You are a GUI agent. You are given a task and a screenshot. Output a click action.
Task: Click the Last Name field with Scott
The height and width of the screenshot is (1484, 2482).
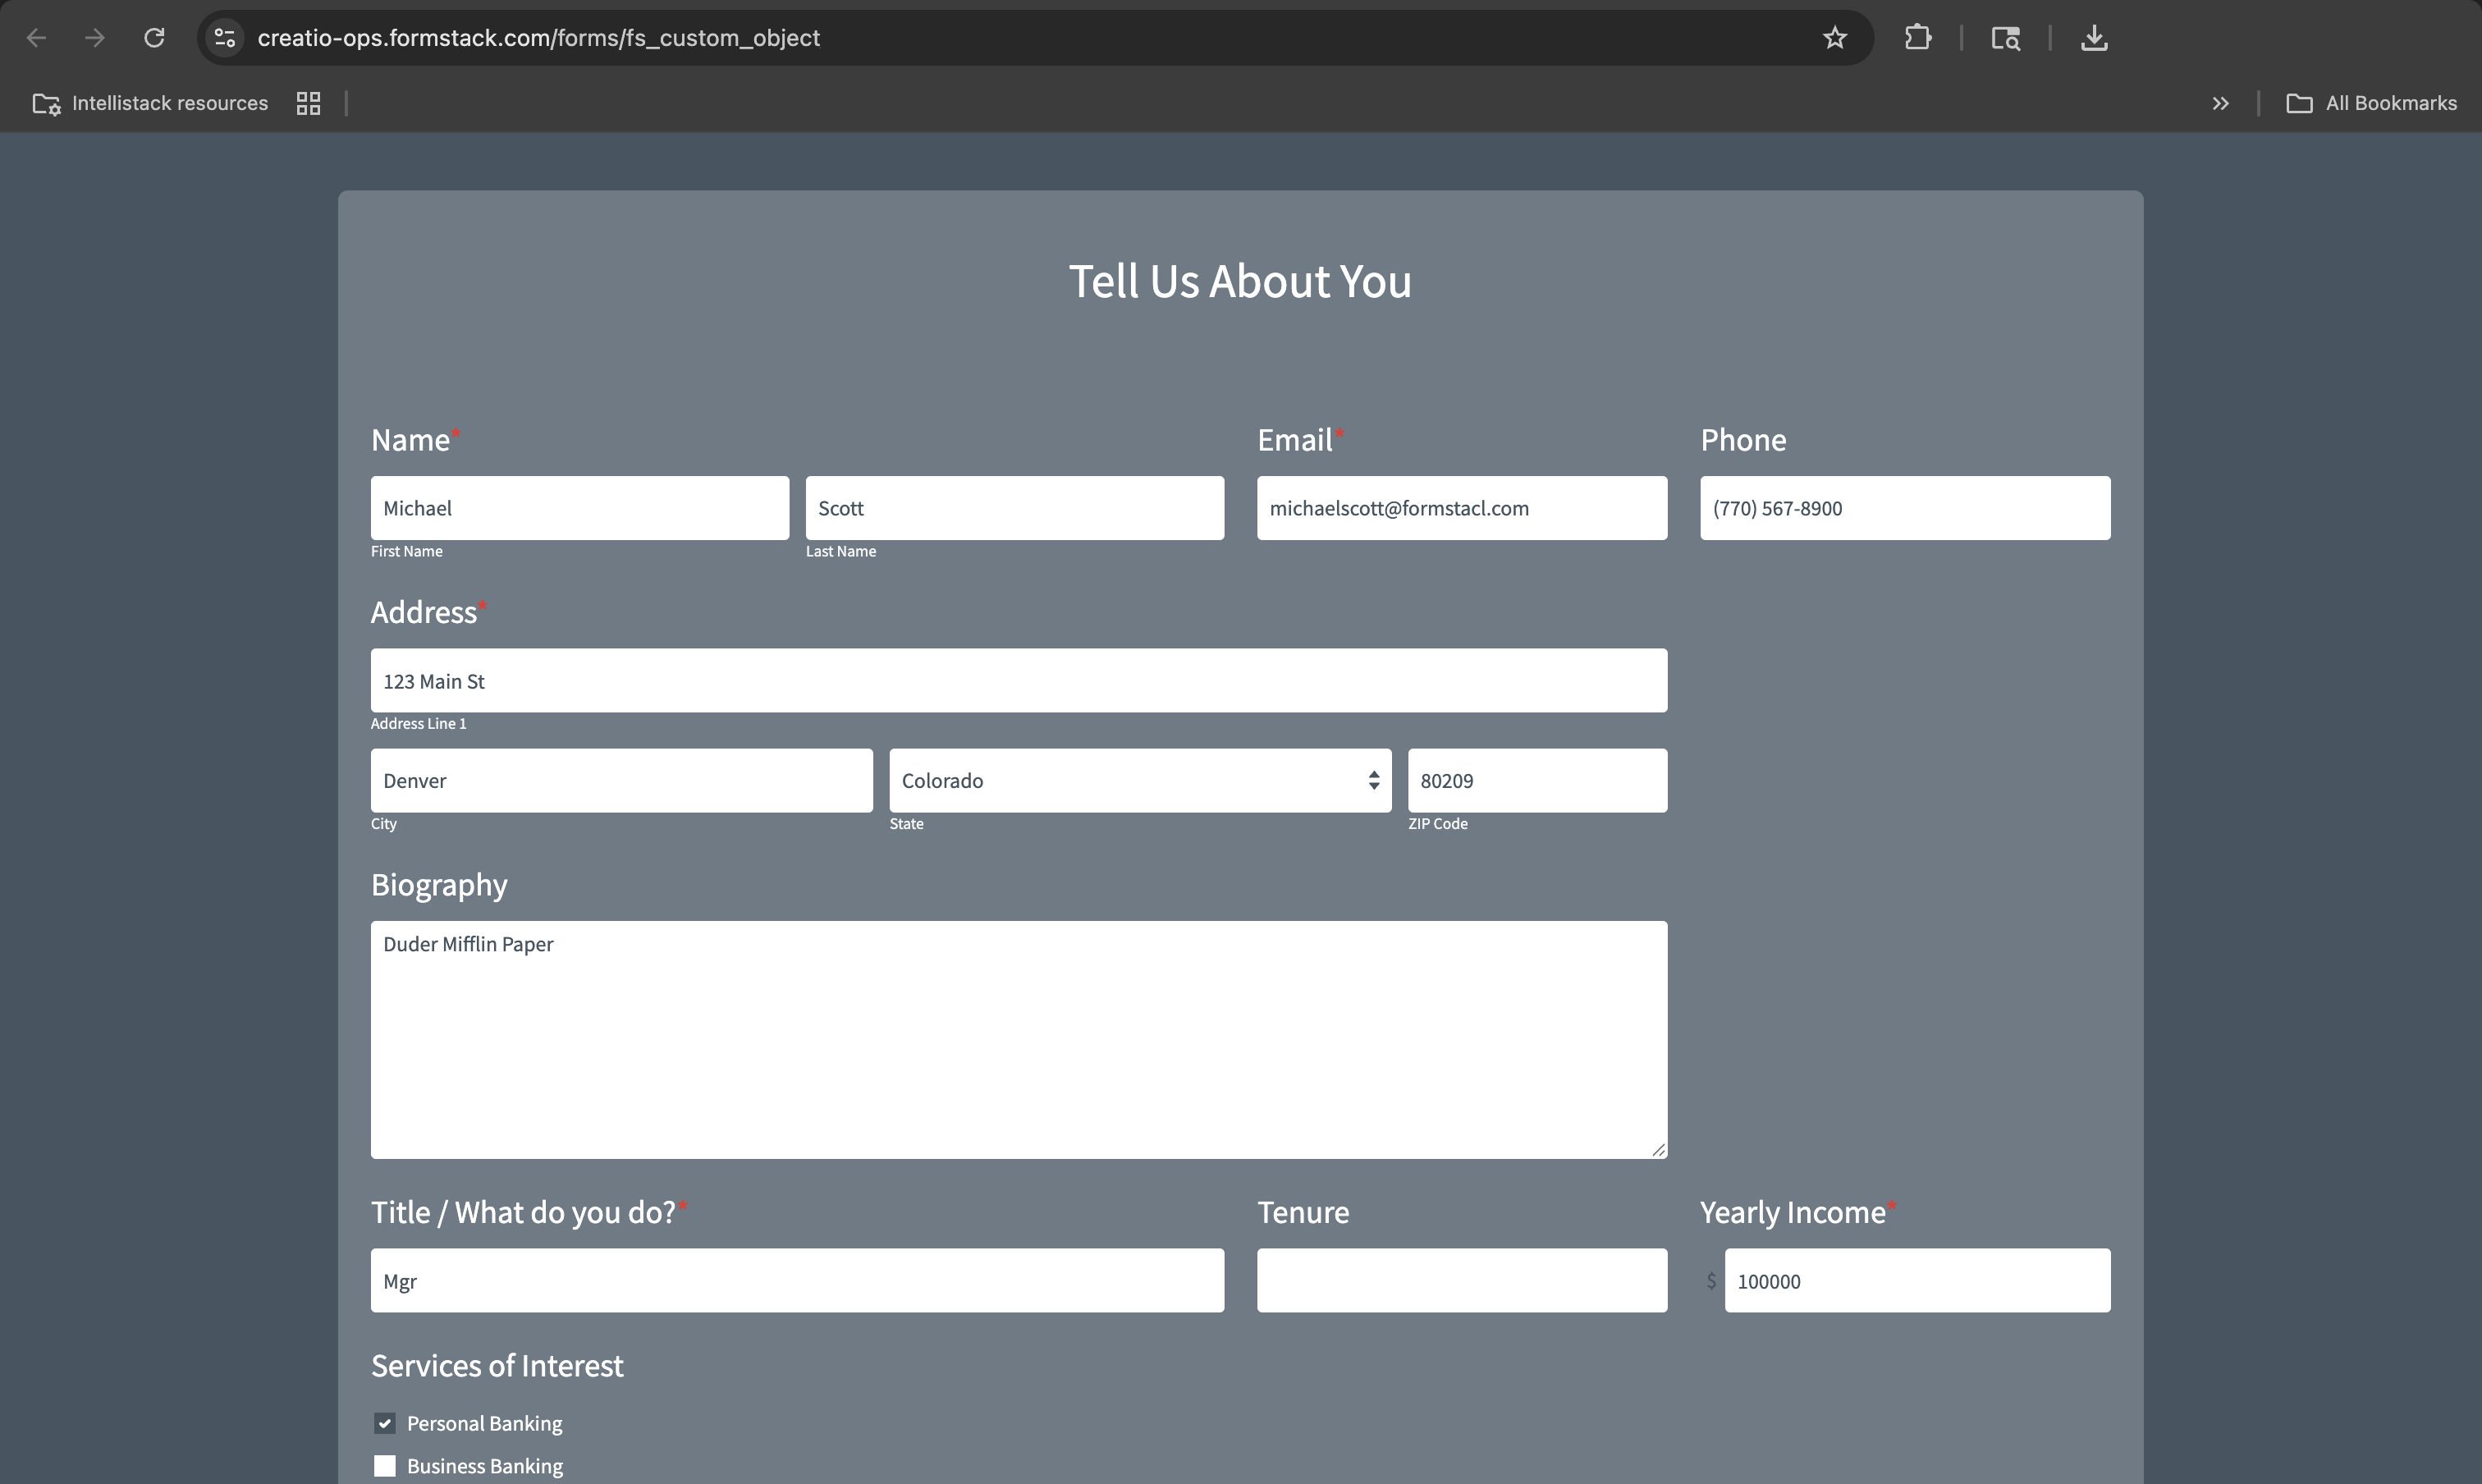click(1015, 508)
